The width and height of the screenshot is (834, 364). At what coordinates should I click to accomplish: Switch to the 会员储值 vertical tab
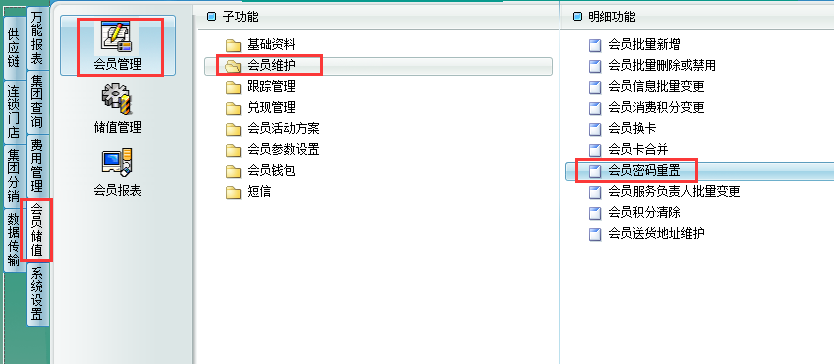tap(37, 230)
